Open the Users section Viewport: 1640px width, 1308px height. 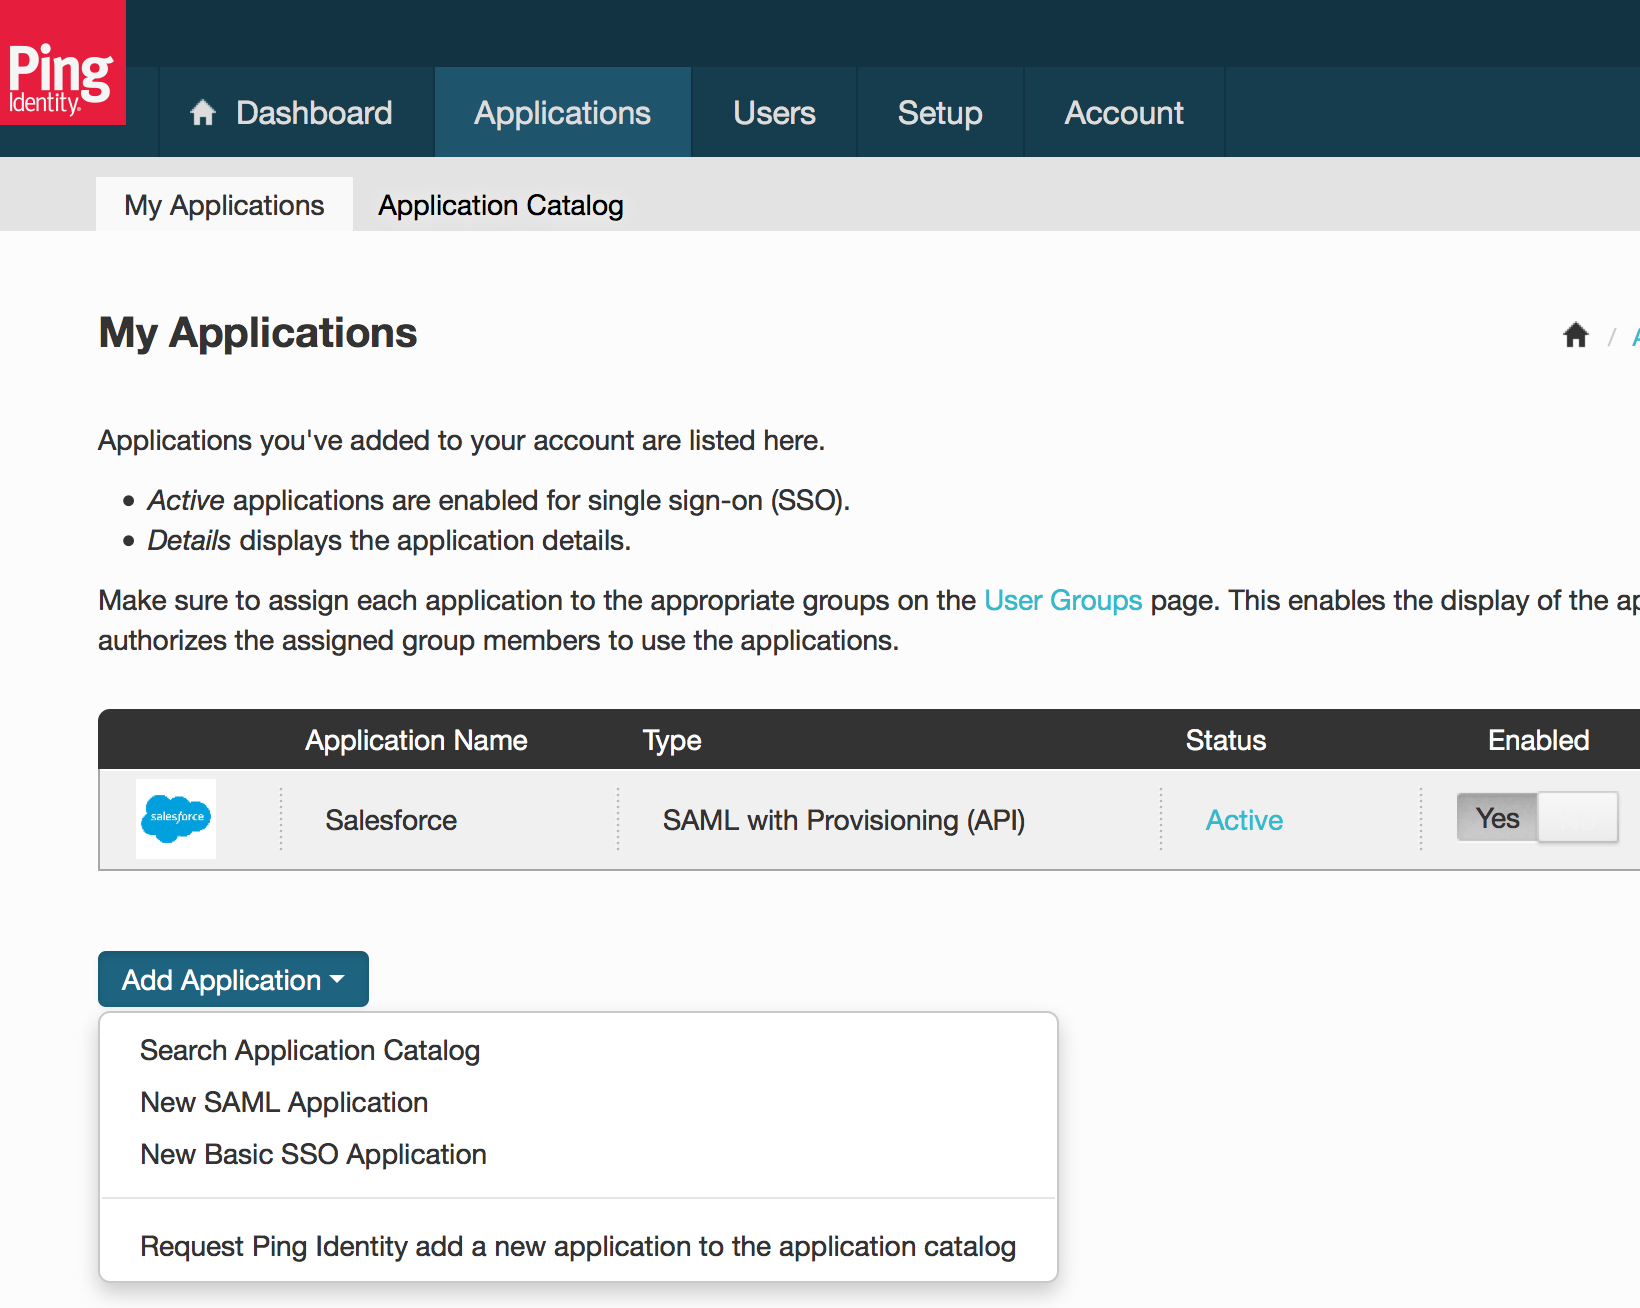tap(774, 112)
